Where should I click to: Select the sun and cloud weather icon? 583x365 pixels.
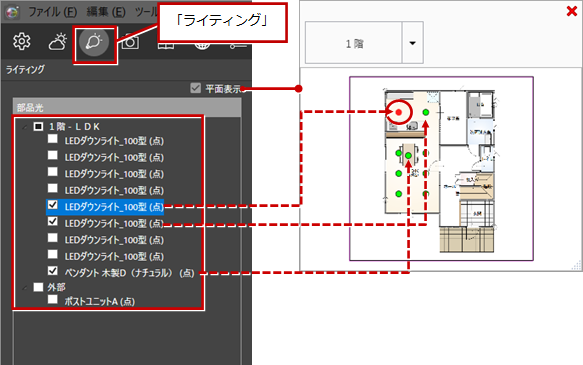[x=58, y=41]
